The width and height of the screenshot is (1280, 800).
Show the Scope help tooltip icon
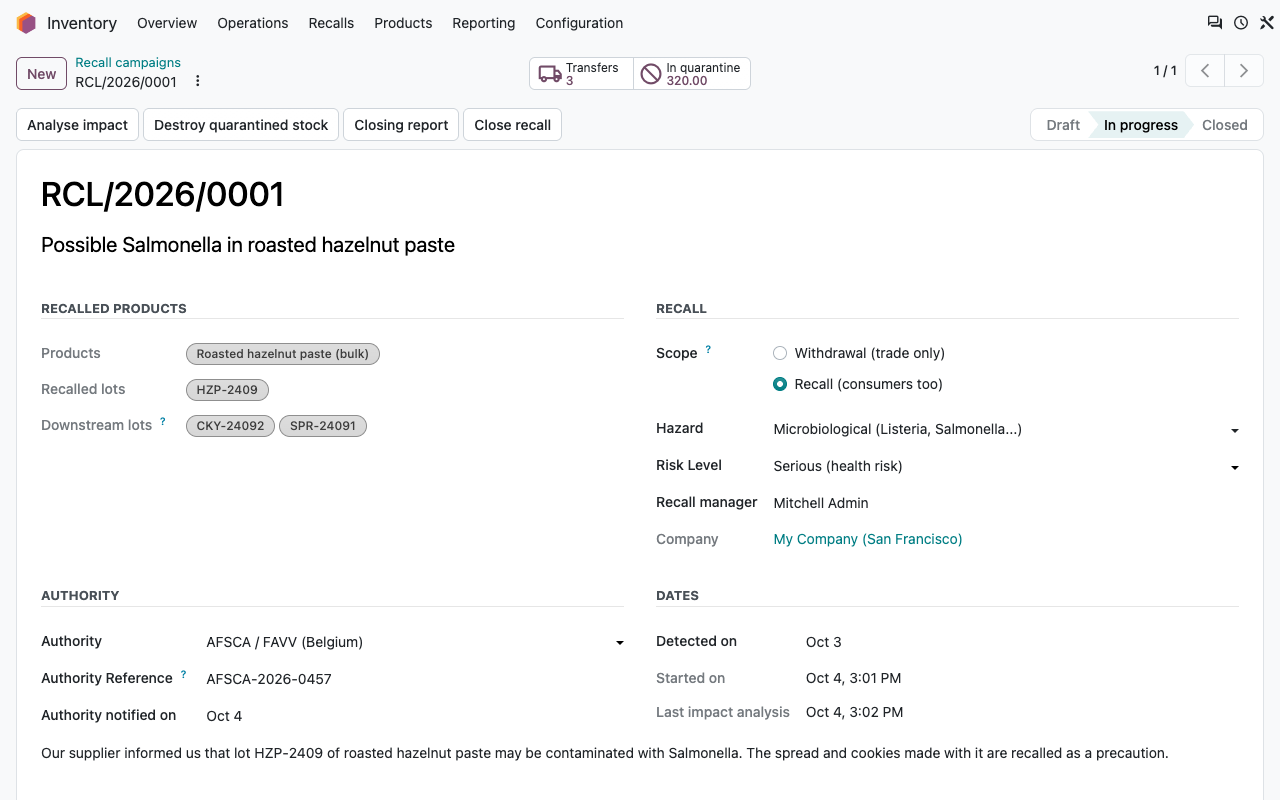point(708,350)
